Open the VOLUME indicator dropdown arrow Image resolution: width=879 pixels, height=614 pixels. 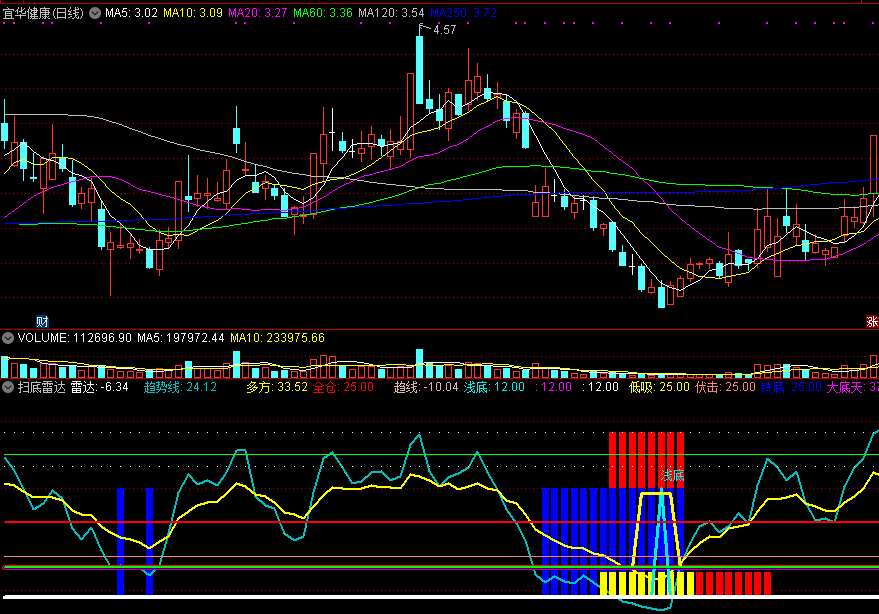[8, 338]
